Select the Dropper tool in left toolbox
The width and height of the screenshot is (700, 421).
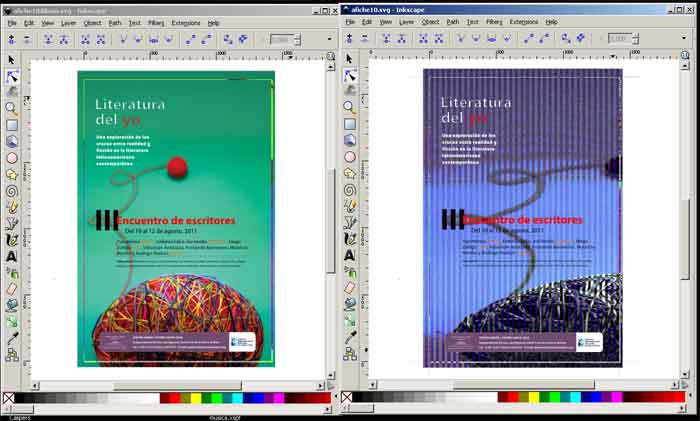click(12, 337)
